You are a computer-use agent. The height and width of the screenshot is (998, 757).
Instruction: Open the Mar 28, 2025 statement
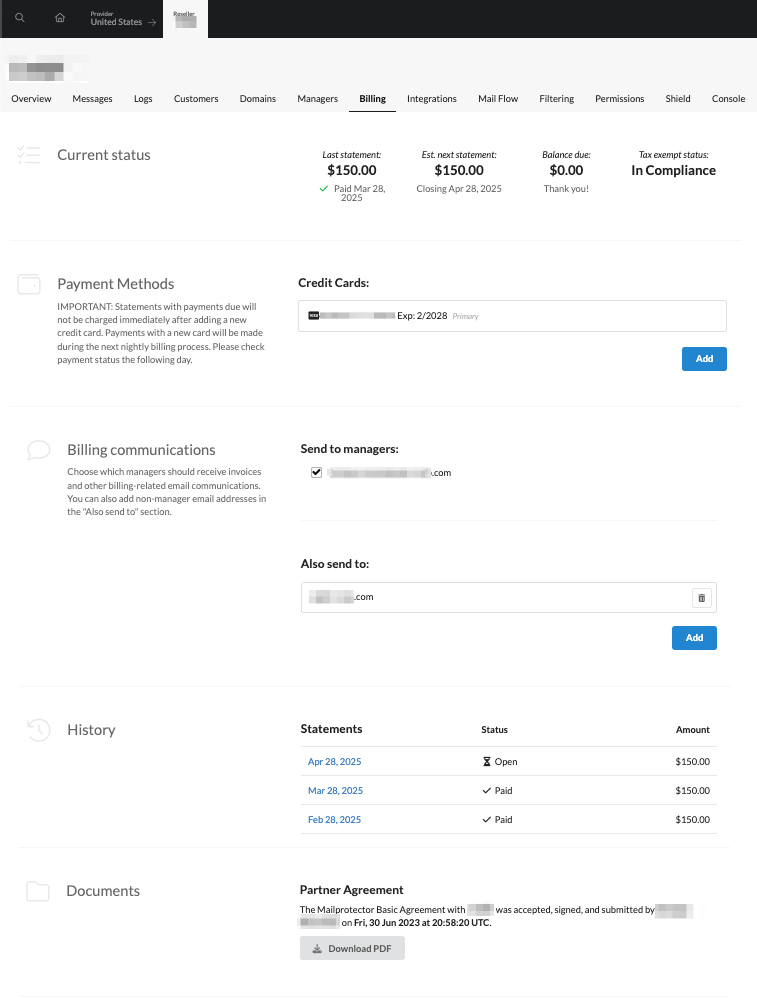pyautogui.click(x=335, y=791)
